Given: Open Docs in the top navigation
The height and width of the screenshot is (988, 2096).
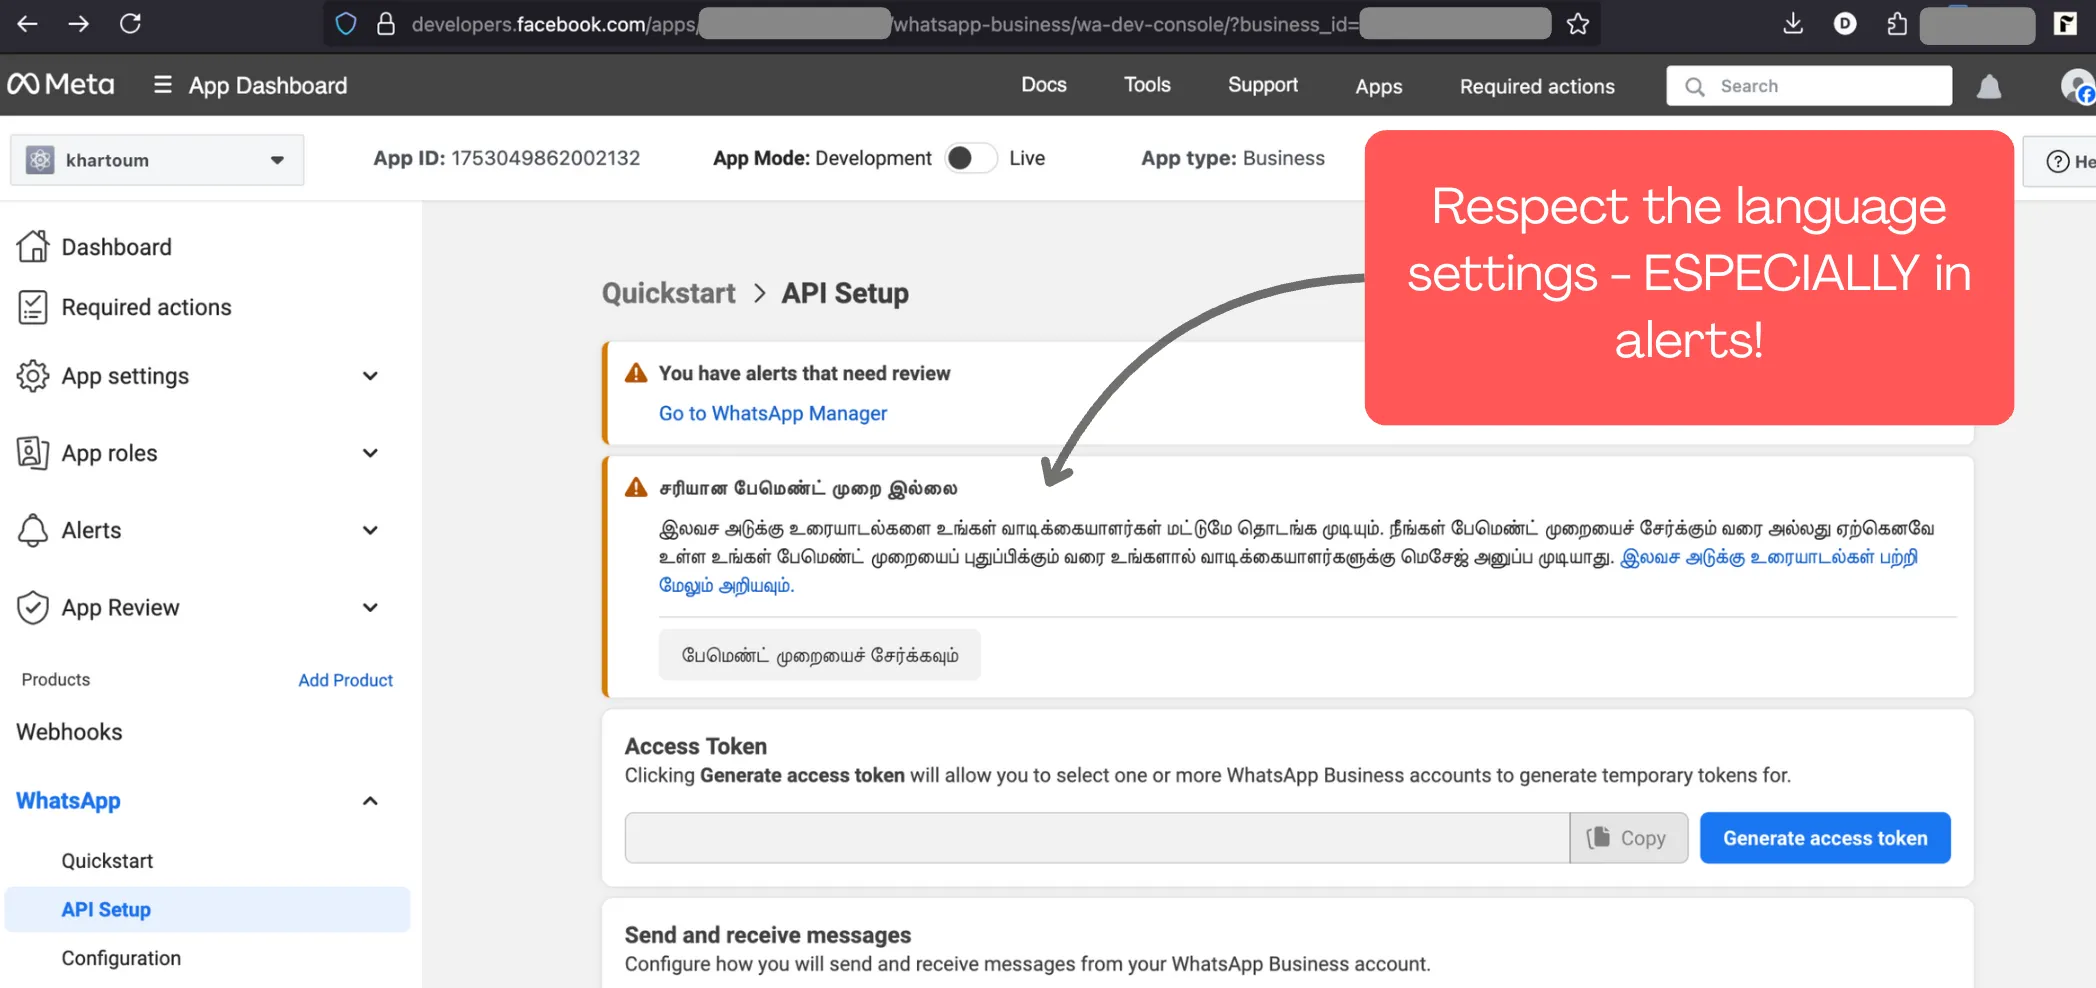Looking at the screenshot, I should click(x=1043, y=85).
